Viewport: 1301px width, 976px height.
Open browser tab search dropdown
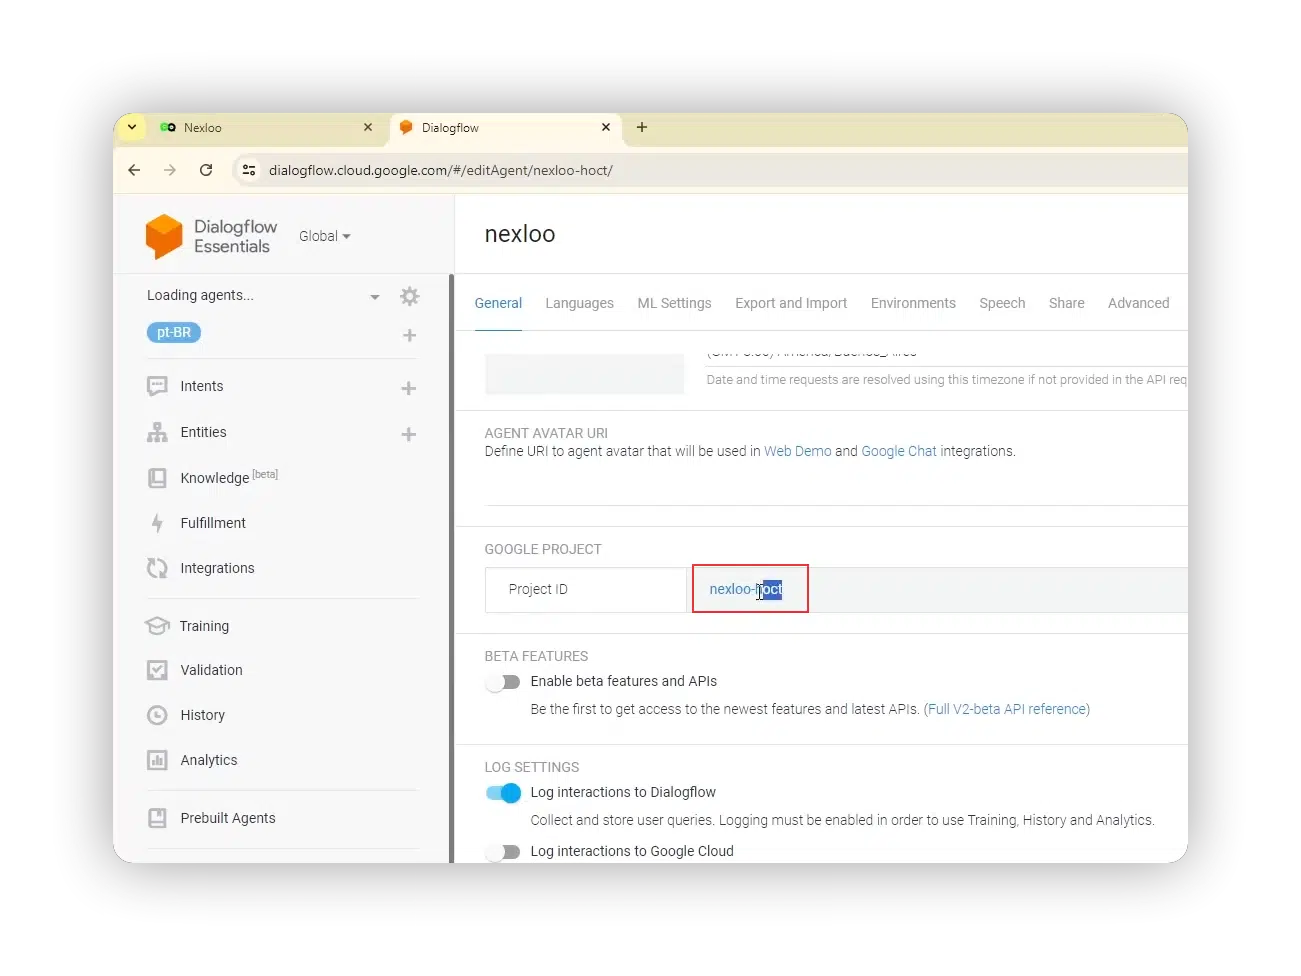[132, 127]
